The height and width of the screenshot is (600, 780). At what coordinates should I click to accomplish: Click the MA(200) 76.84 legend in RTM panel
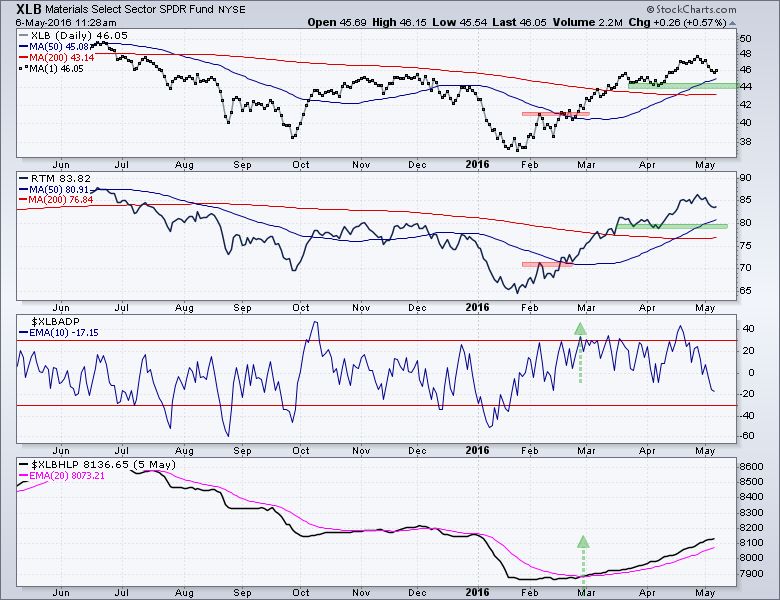click(56, 200)
